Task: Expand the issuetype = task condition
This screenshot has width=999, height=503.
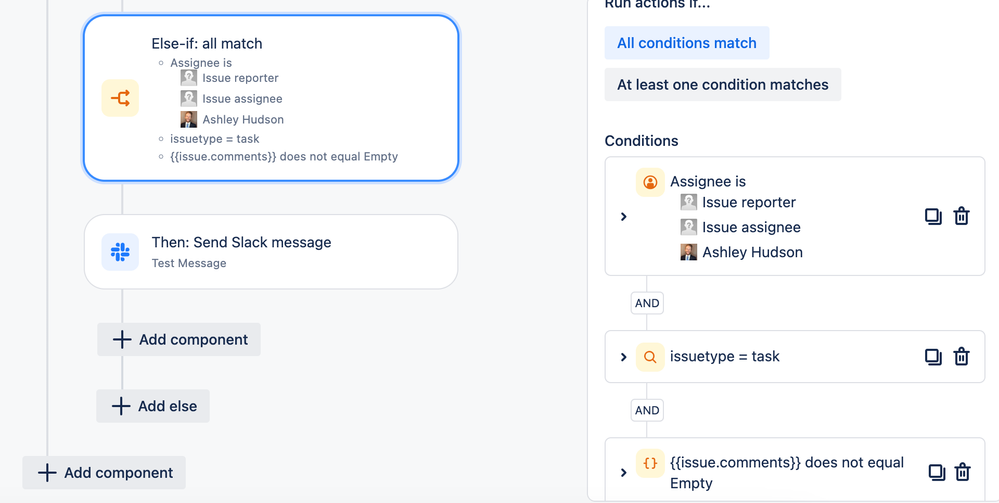Action: pyautogui.click(x=624, y=357)
